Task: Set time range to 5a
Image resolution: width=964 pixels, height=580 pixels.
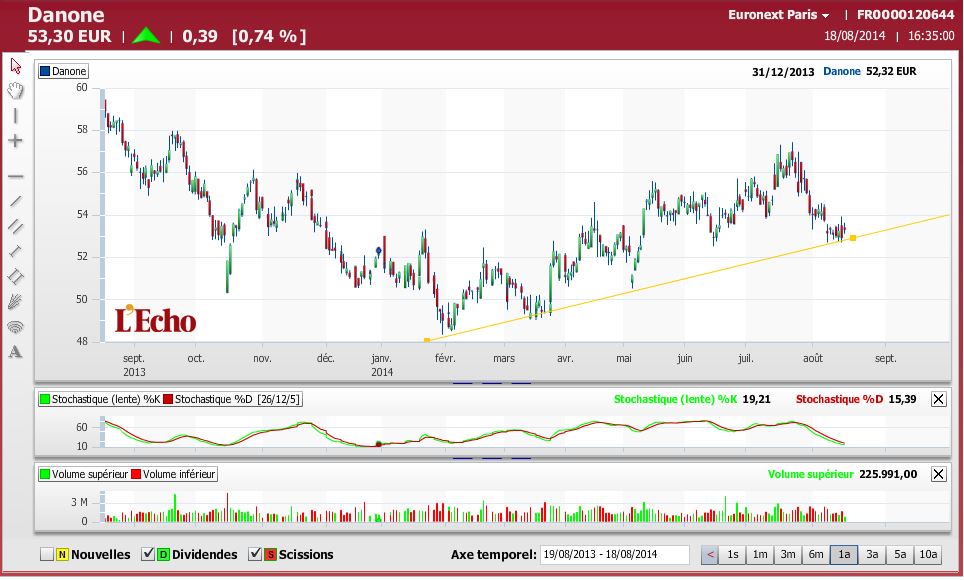Action: coord(900,555)
